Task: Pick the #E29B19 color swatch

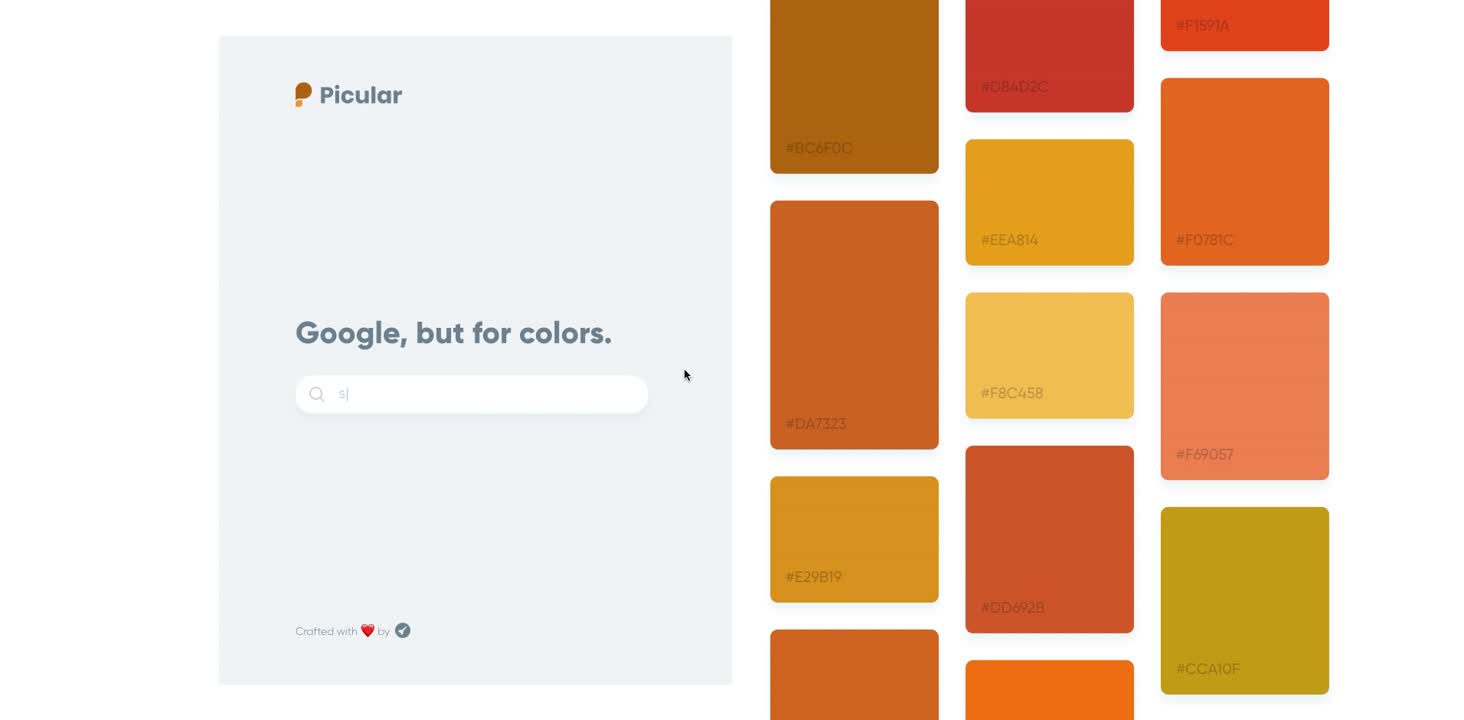Action: (854, 540)
